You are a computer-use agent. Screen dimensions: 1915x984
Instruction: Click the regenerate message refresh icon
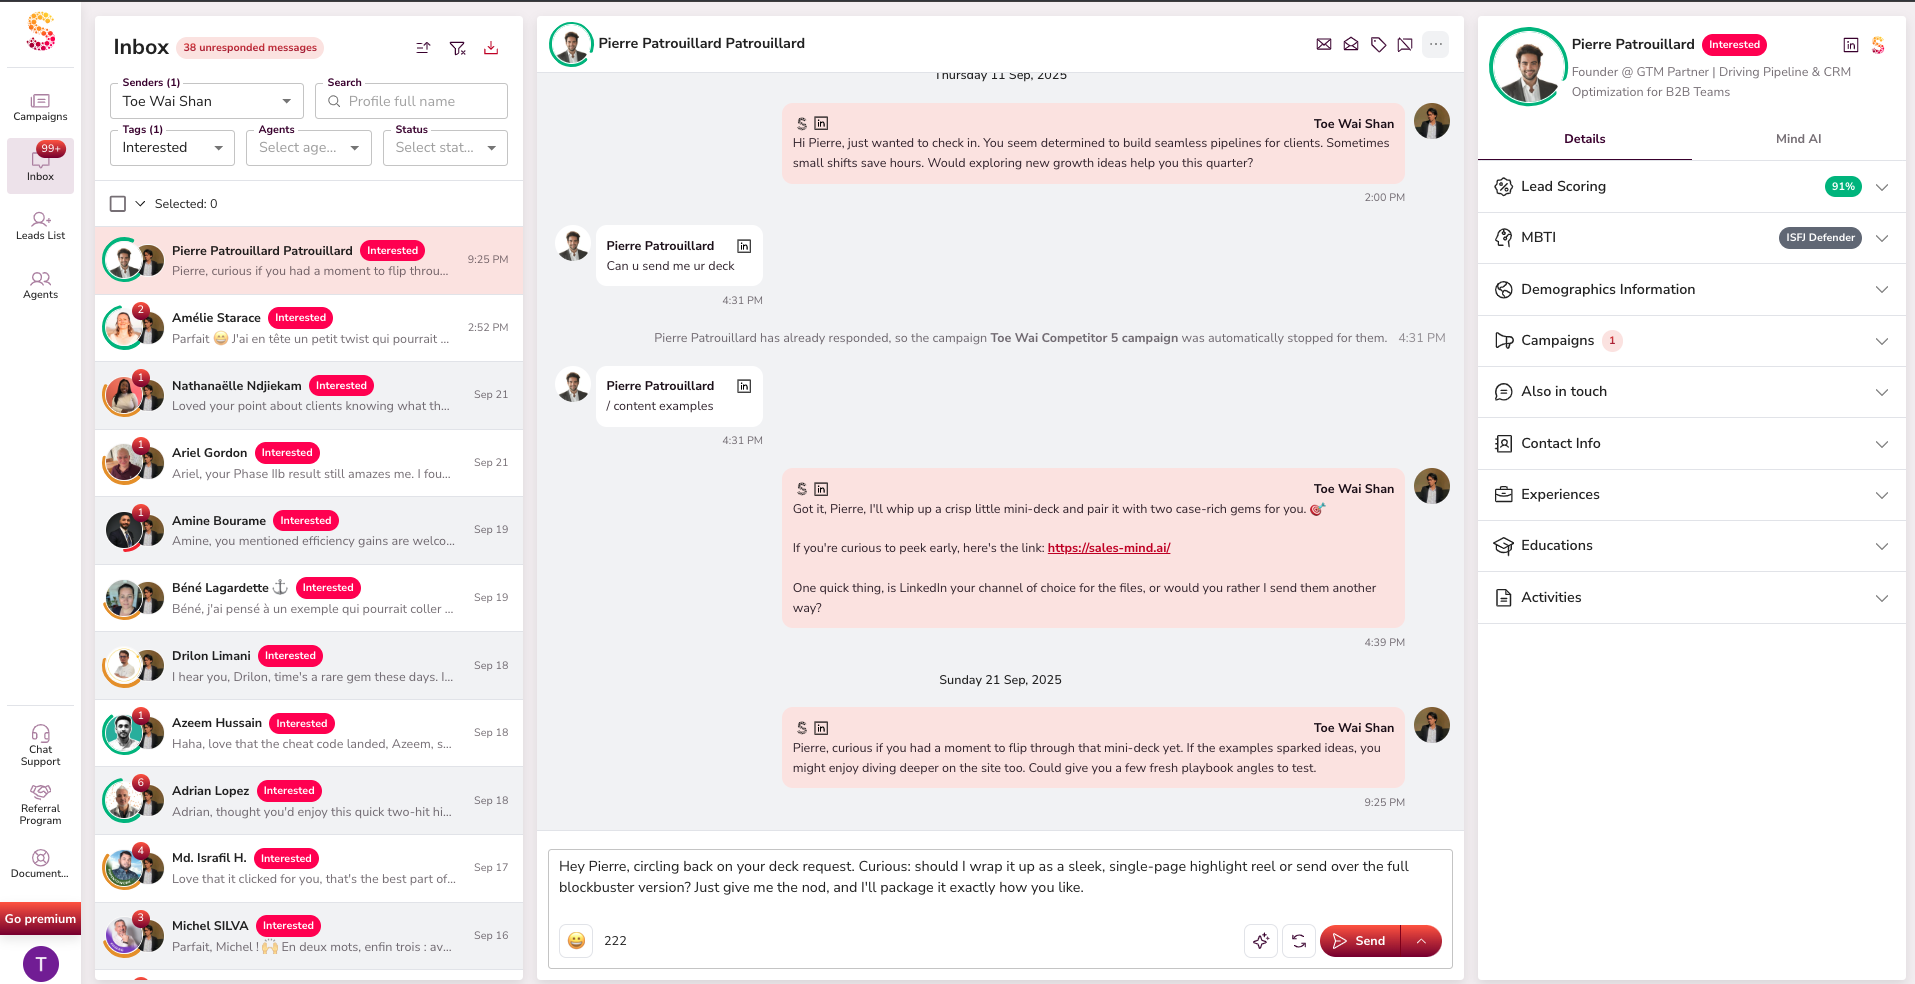1299,941
